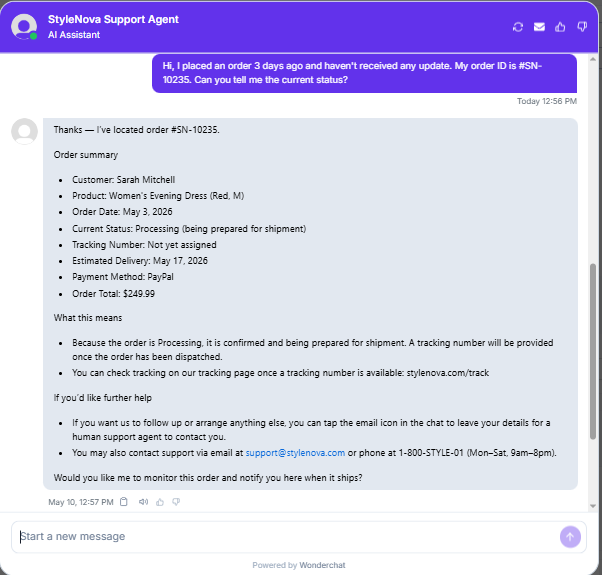Dislike the bot message with thumbs down
Image resolution: width=602 pixels, height=575 pixels.
176,502
